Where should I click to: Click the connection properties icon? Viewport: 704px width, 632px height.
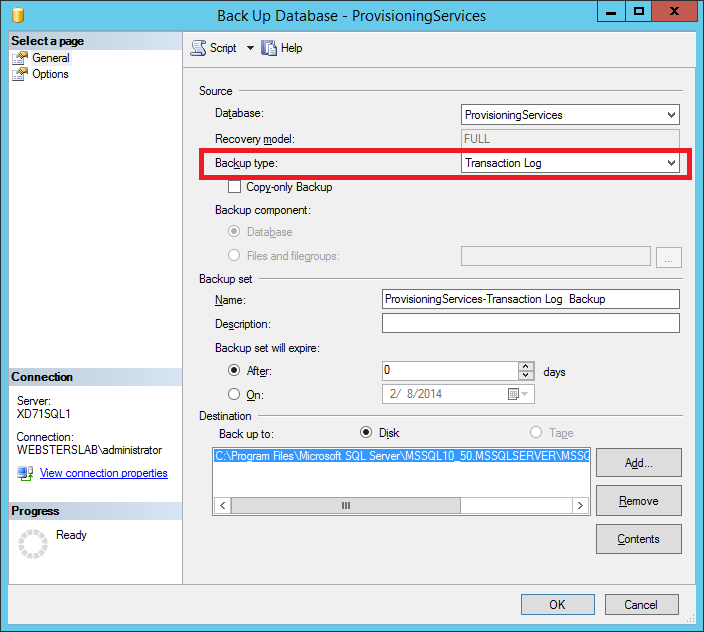25,473
